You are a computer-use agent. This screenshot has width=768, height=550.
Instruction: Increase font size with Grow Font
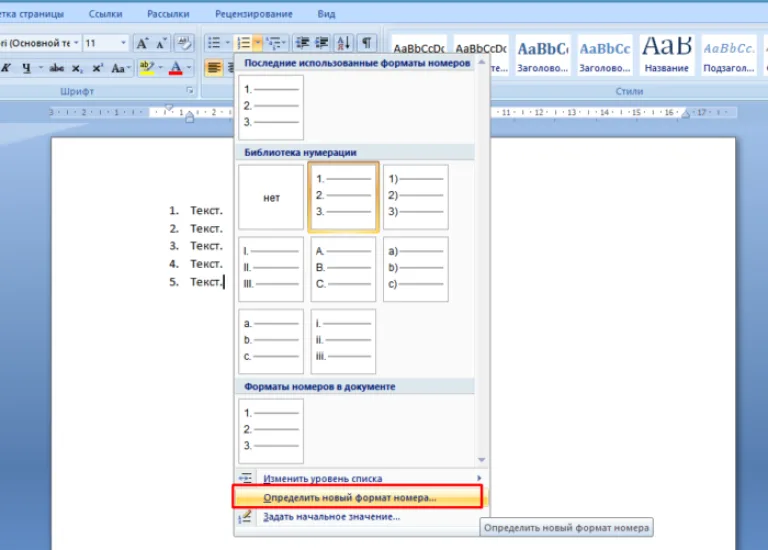pos(142,43)
